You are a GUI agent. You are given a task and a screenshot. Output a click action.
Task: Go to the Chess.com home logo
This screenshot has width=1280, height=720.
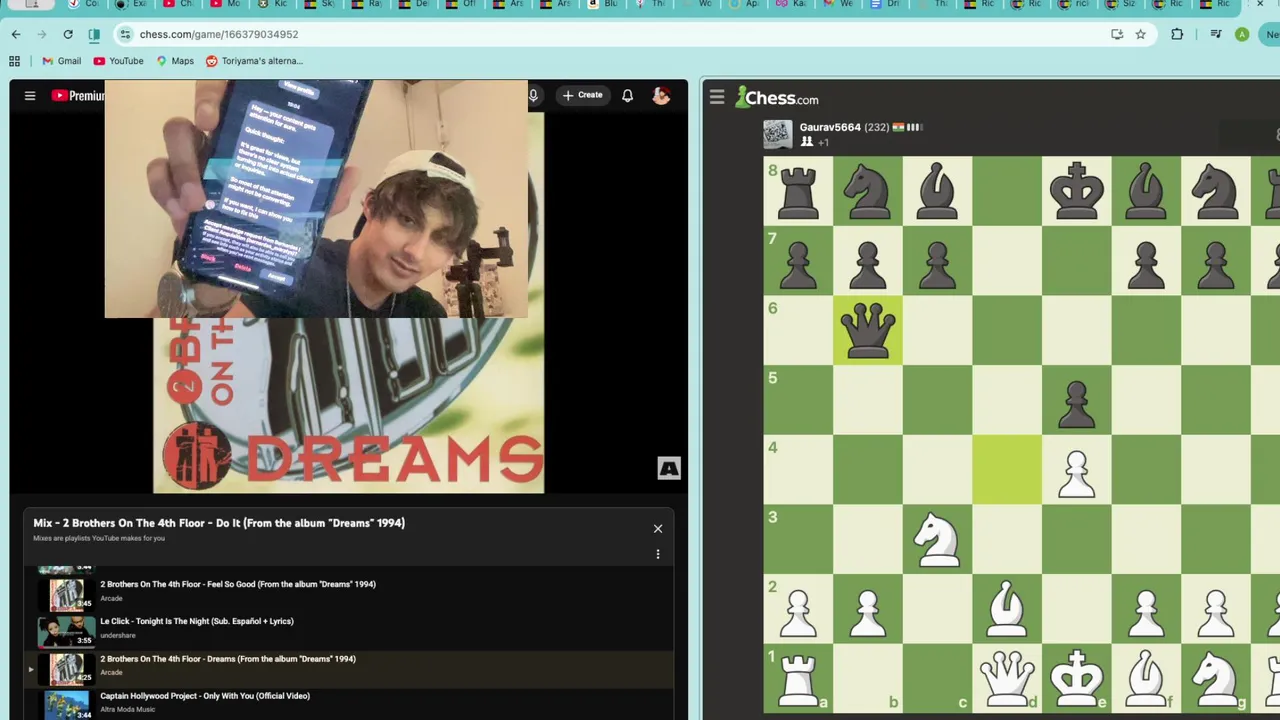coord(777,97)
